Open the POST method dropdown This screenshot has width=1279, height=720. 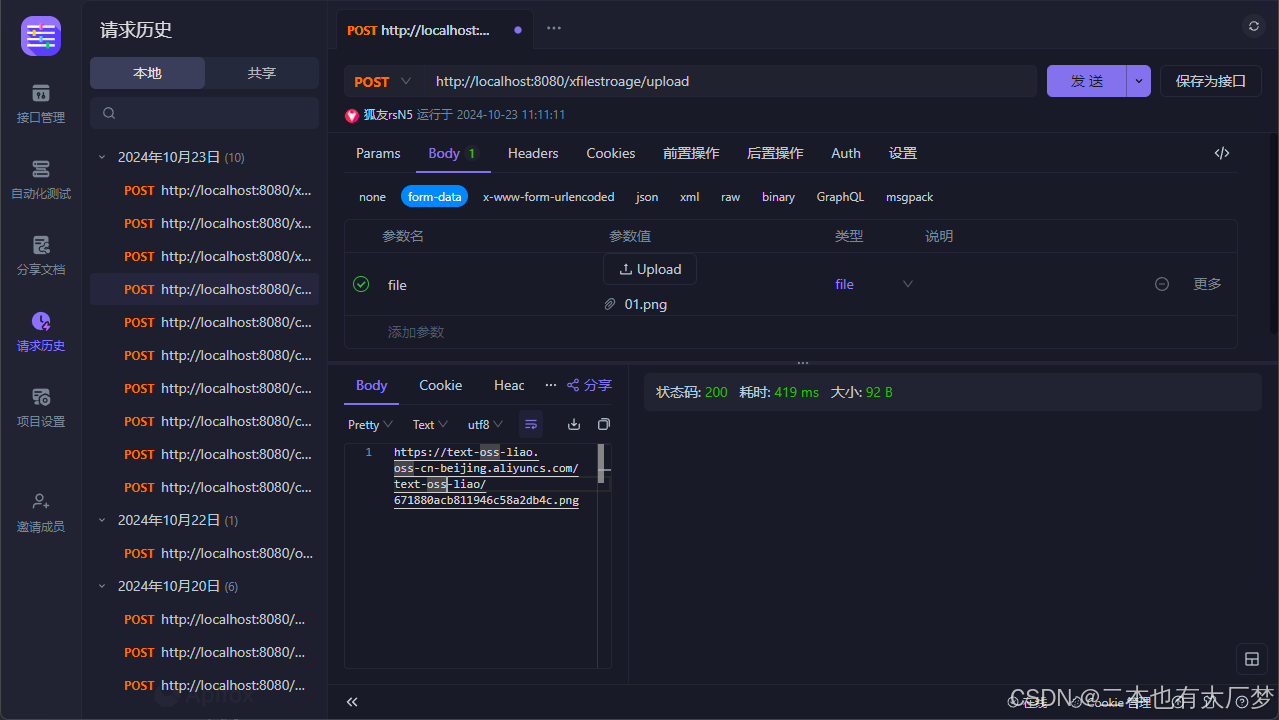coord(383,81)
